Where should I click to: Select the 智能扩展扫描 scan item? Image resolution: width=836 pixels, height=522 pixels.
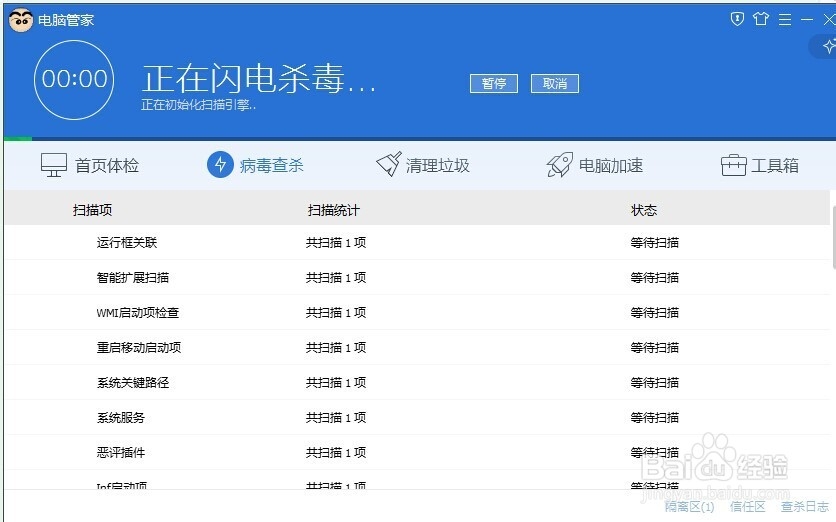click(x=133, y=278)
